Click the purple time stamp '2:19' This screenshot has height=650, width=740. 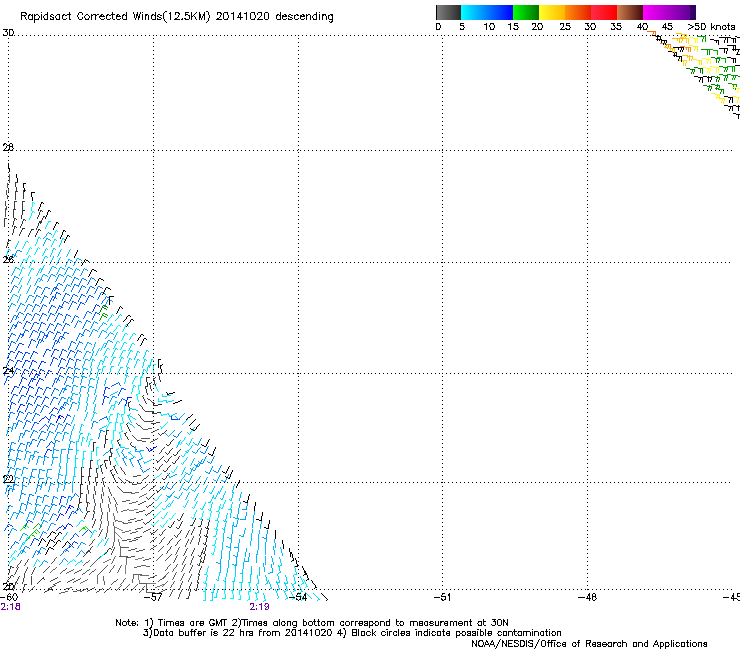[260, 607]
